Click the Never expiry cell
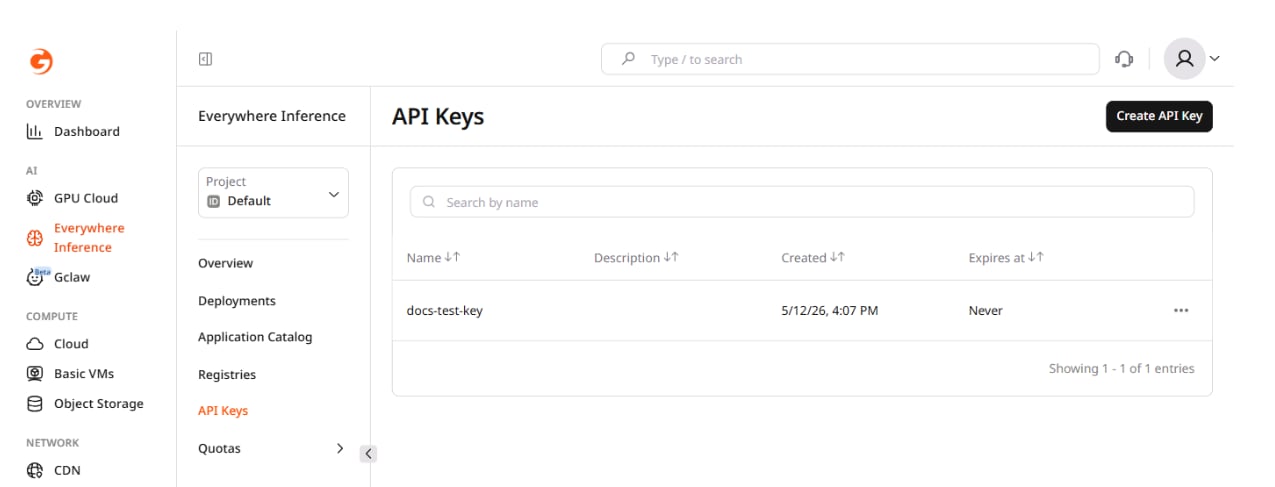The width and height of the screenshot is (1275, 487). 985,310
